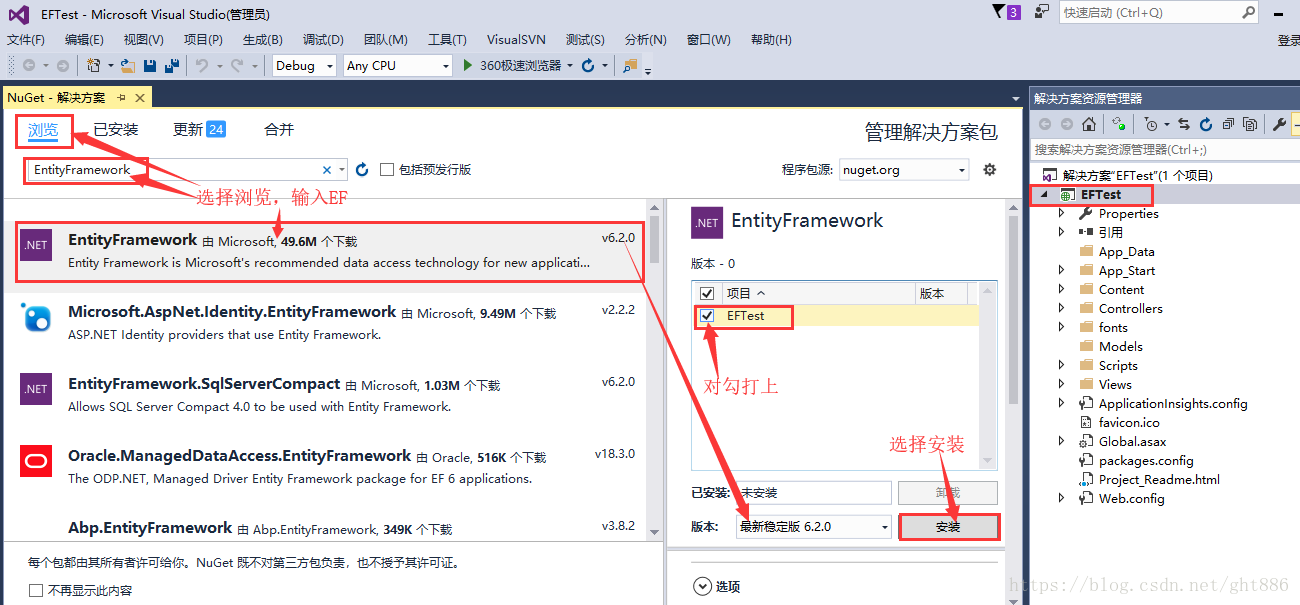Click the Save toolbar icon
Screen dimensions: 1300x605
pos(150,65)
